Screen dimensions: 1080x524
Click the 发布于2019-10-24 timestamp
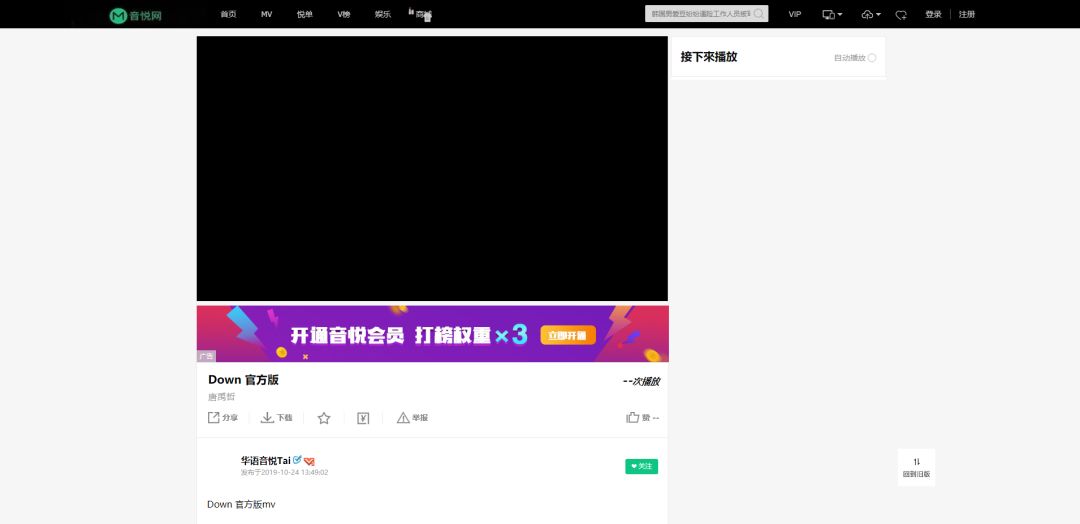[284, 472]
